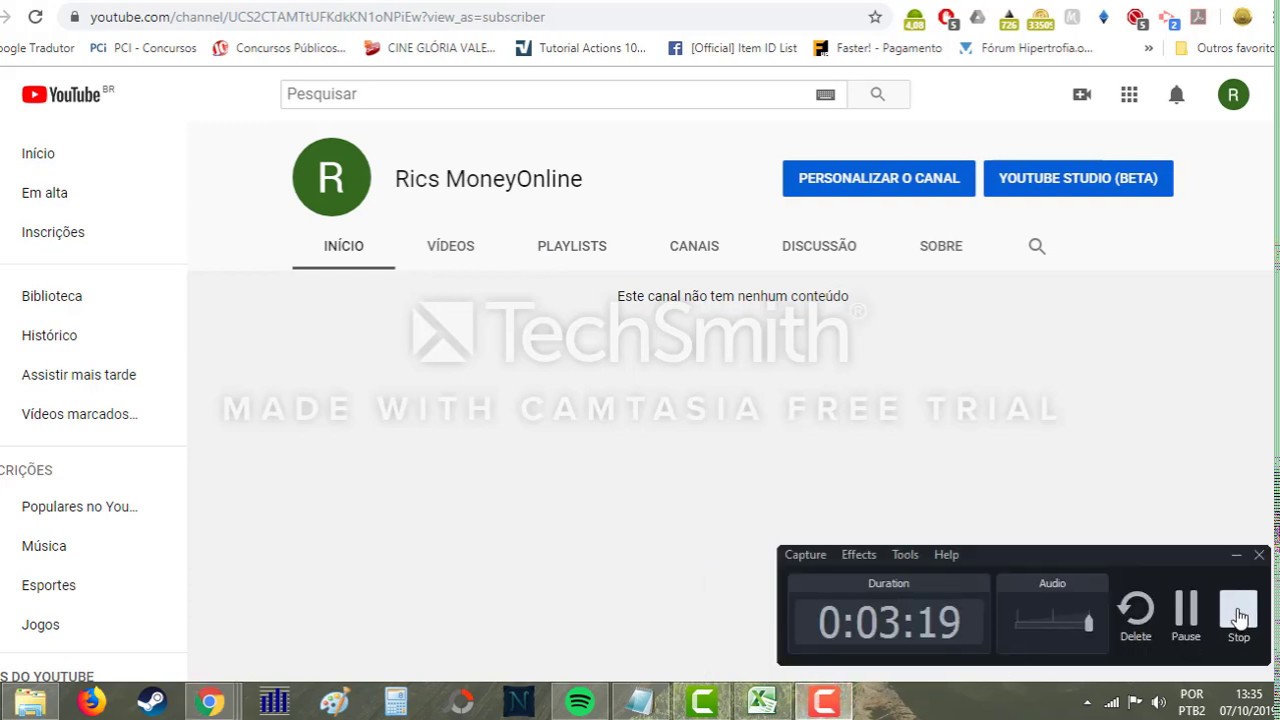The width and height of the screenshot is (1280, 720).
Task: Click the browser address bar URL
Action: 317,17
